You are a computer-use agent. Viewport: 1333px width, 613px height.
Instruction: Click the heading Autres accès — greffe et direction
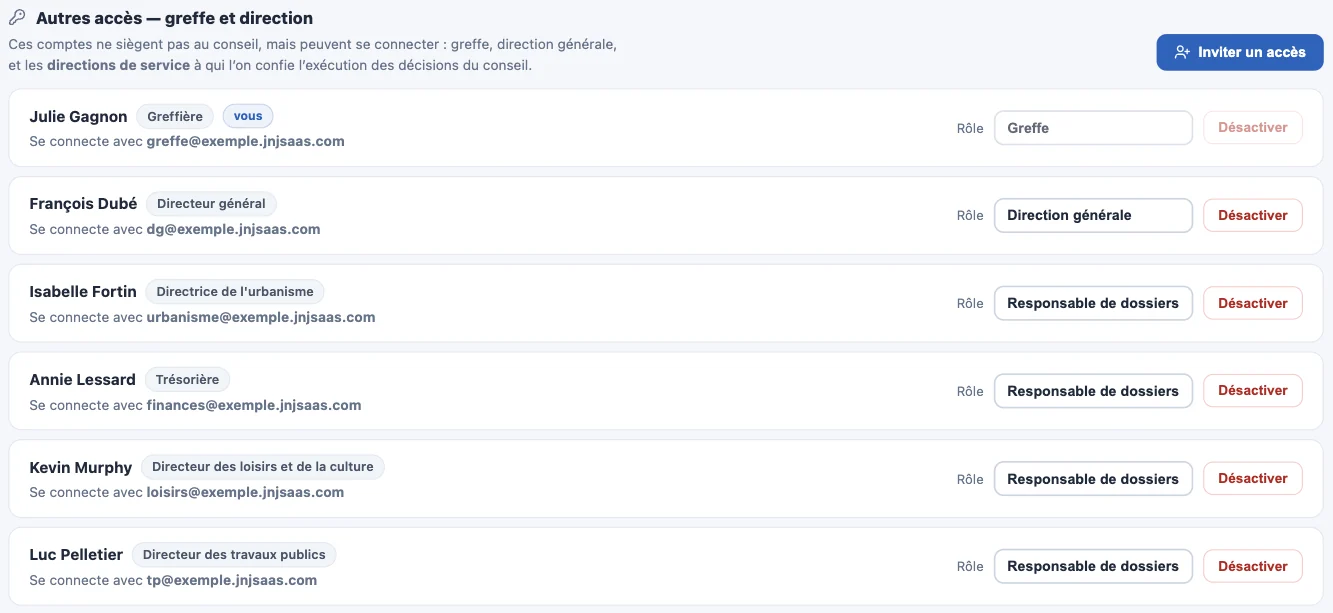[x=174, y=18]
